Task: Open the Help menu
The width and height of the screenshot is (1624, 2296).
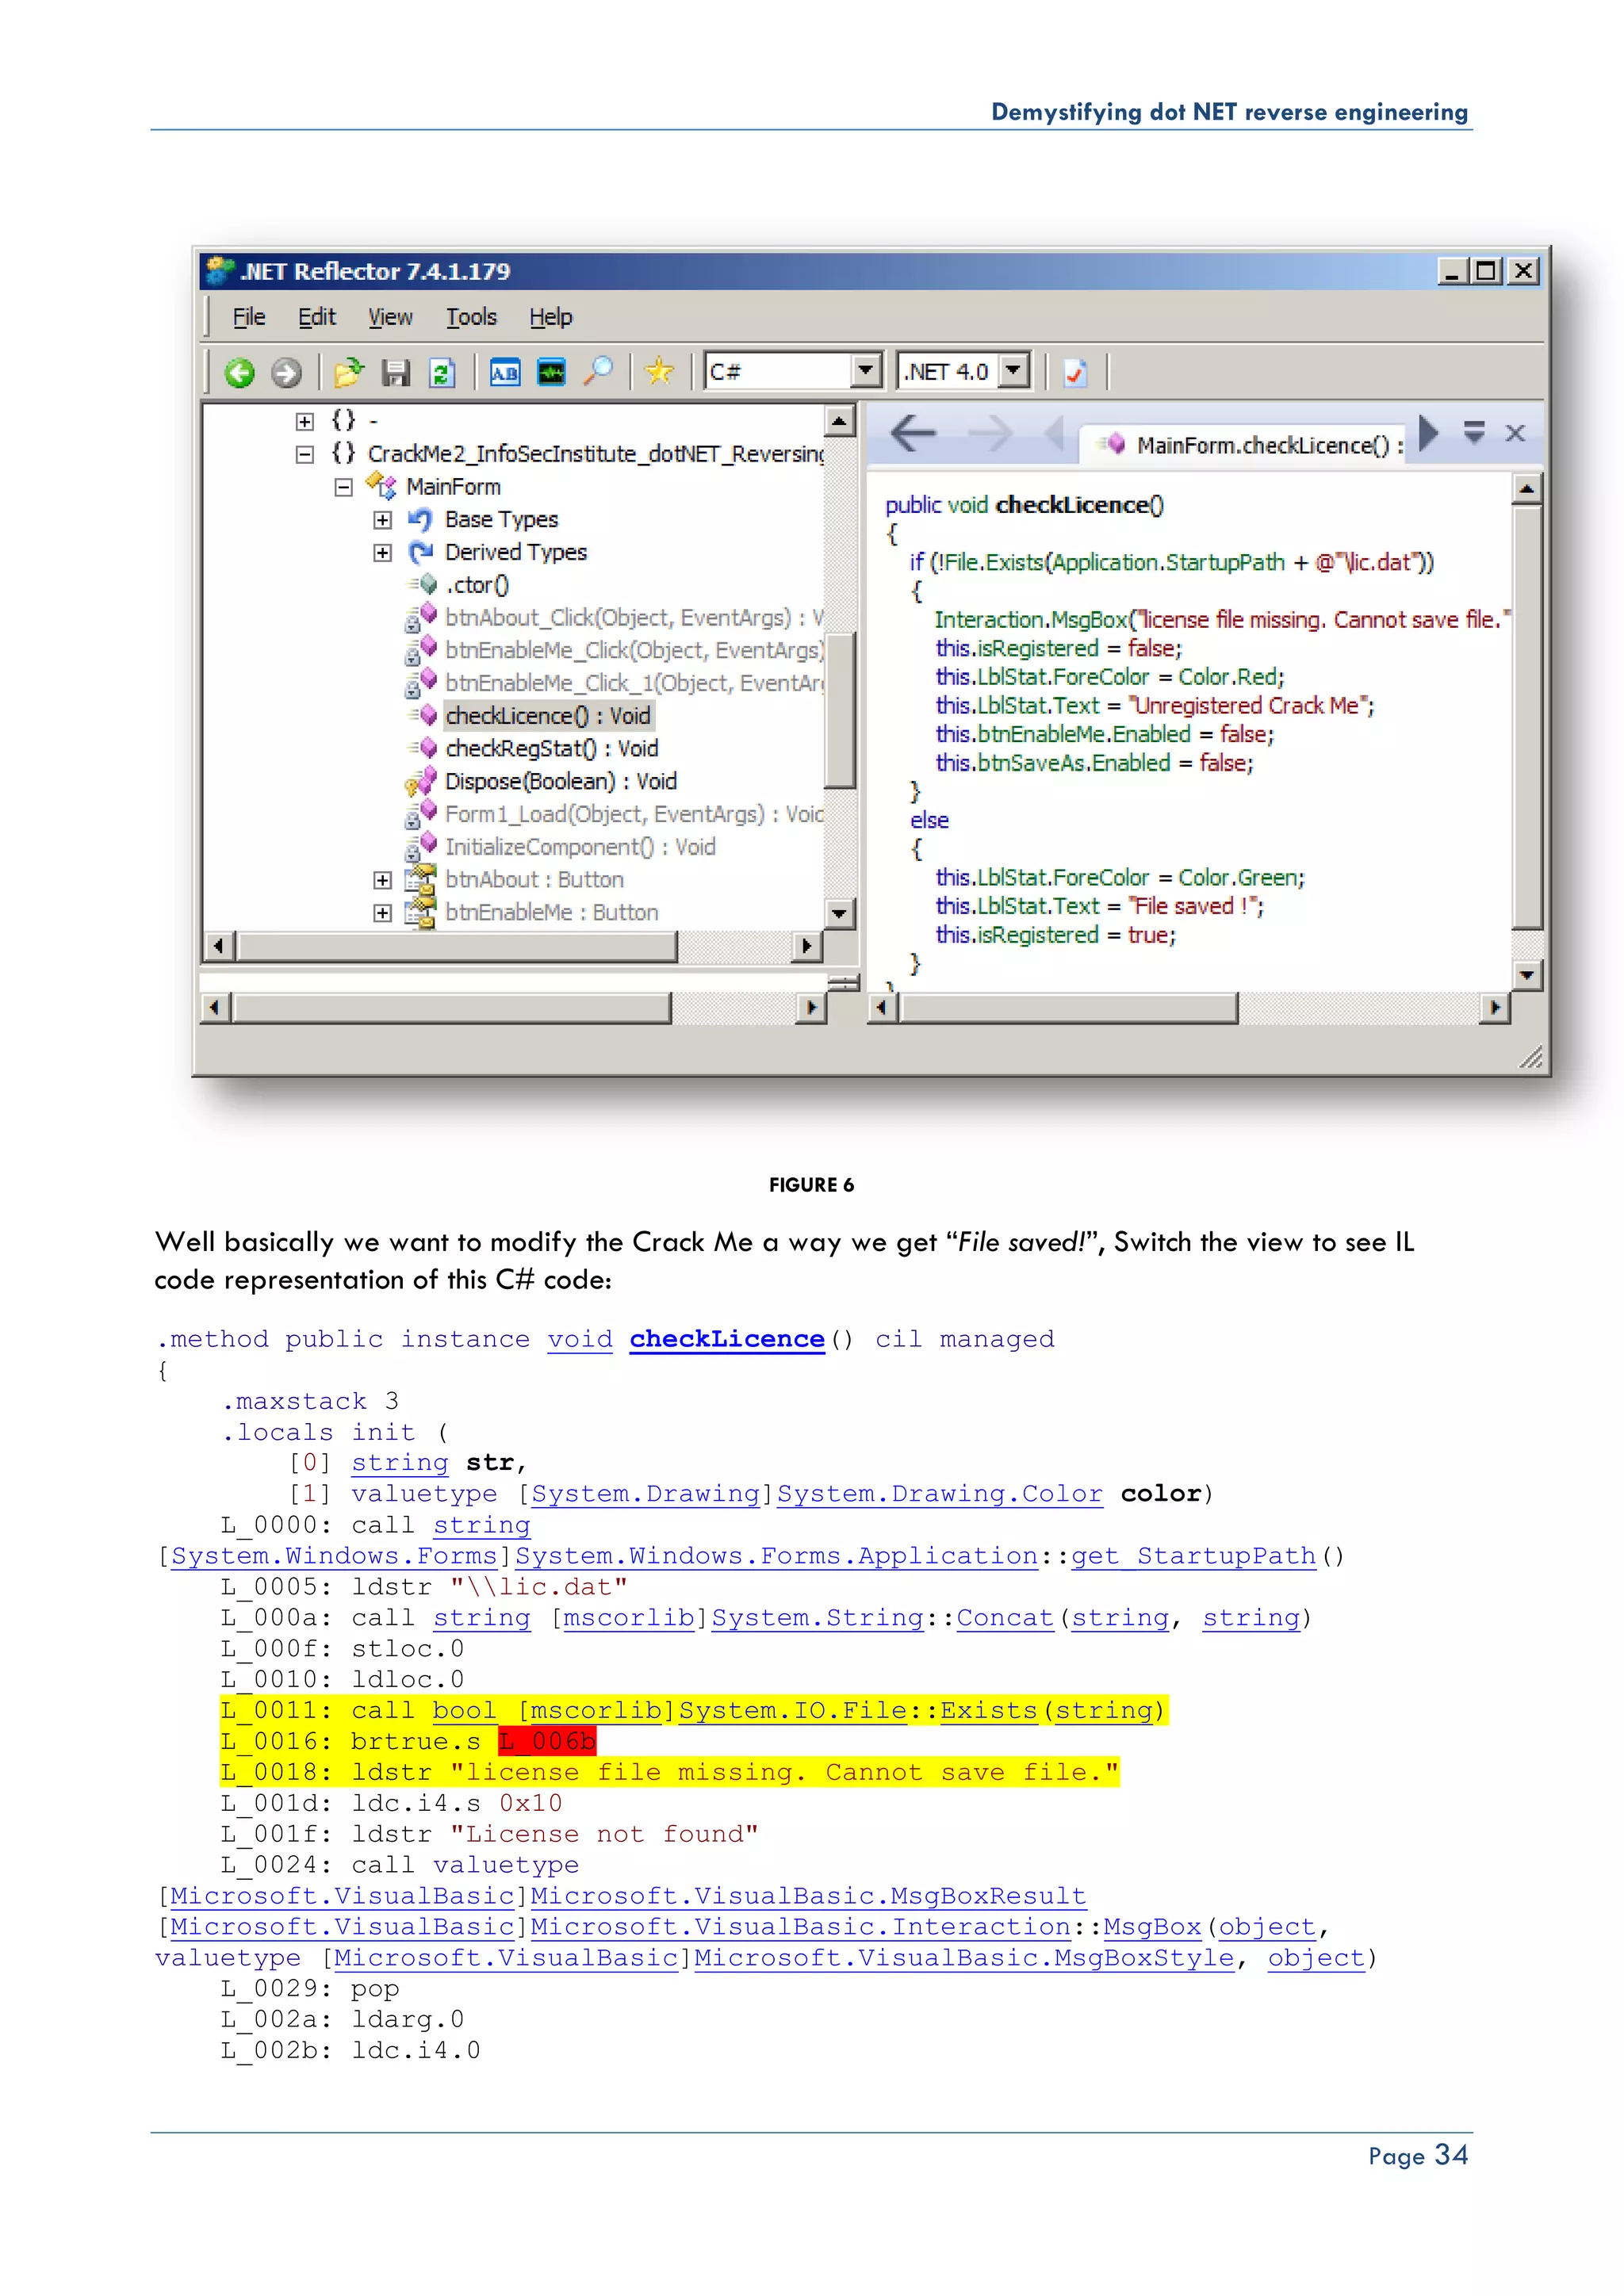Action: tap(551, 317)
